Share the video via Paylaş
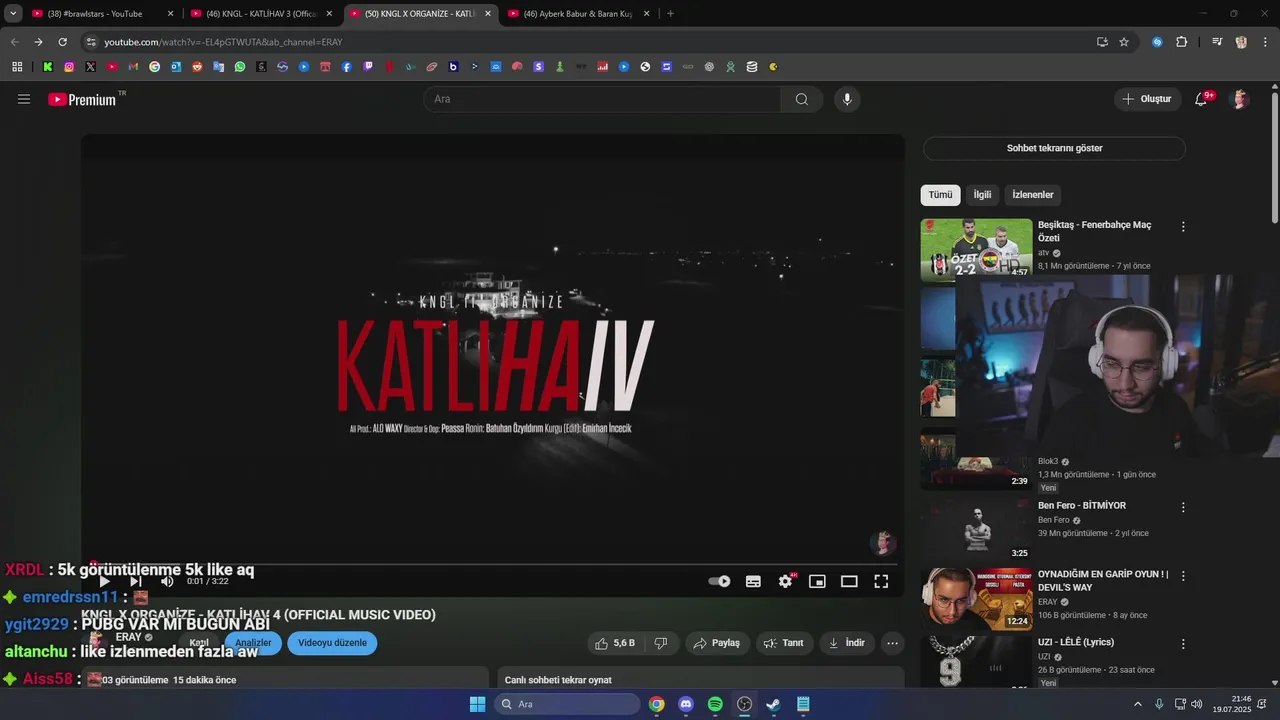Image resolution: width=1280 pixels, height=720 pixels. (x=716, y=643)
